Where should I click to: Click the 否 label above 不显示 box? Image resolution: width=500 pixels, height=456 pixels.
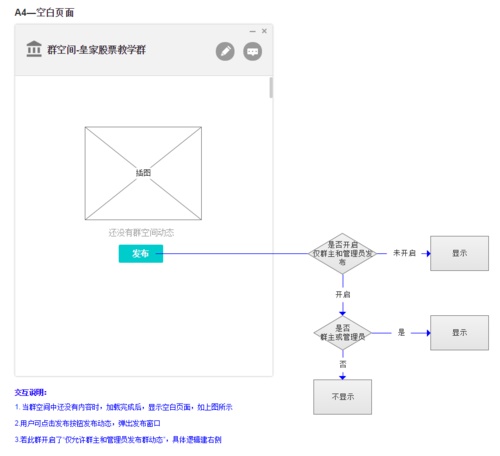(343, 364)
